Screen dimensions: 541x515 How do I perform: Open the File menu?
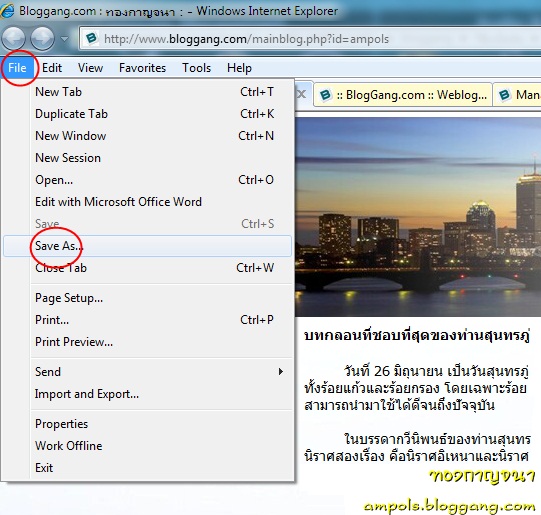click(x=17, y=68)
